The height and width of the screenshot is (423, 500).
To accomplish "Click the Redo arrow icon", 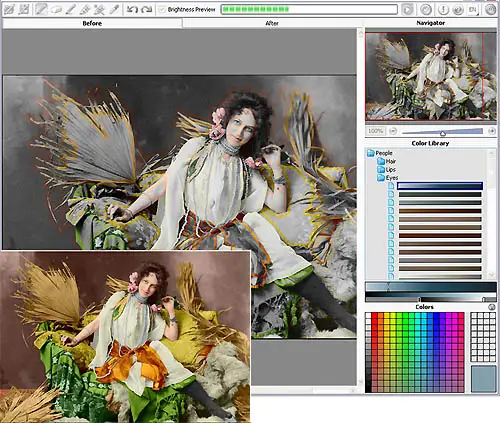I will pos(147,9).
